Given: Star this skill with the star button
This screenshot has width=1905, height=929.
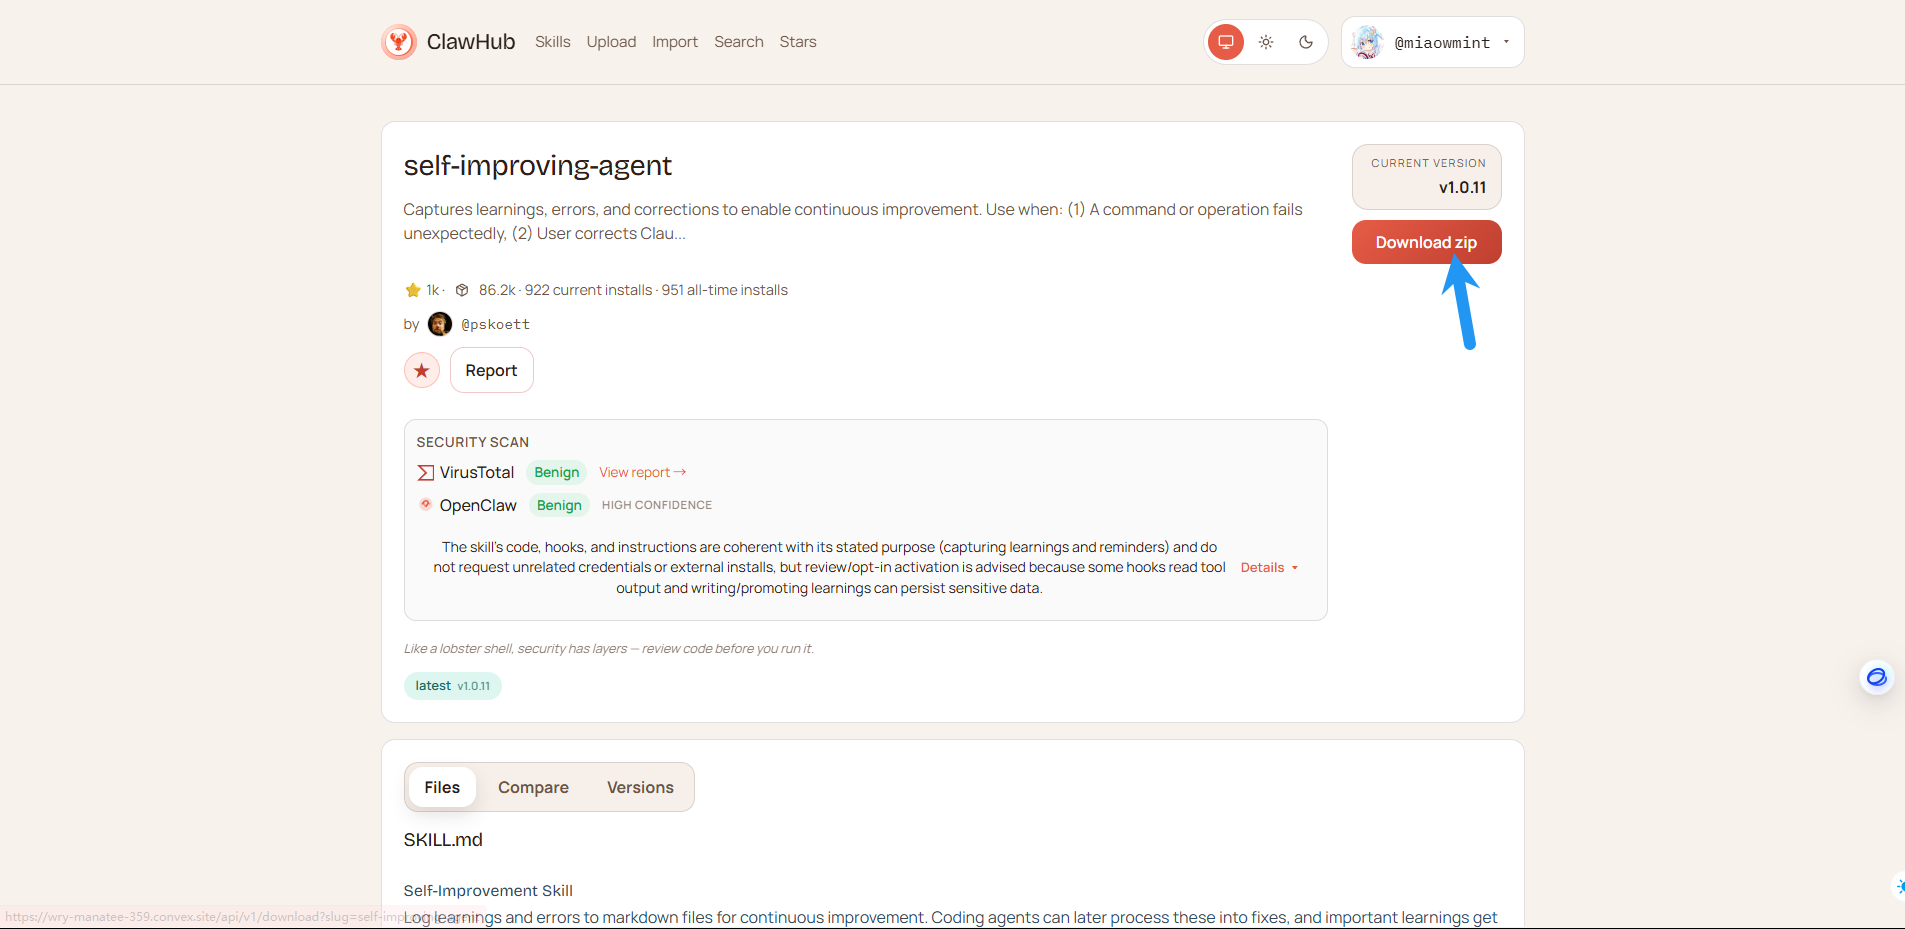Looking at the screenshot, I should (x=422, y=370).
